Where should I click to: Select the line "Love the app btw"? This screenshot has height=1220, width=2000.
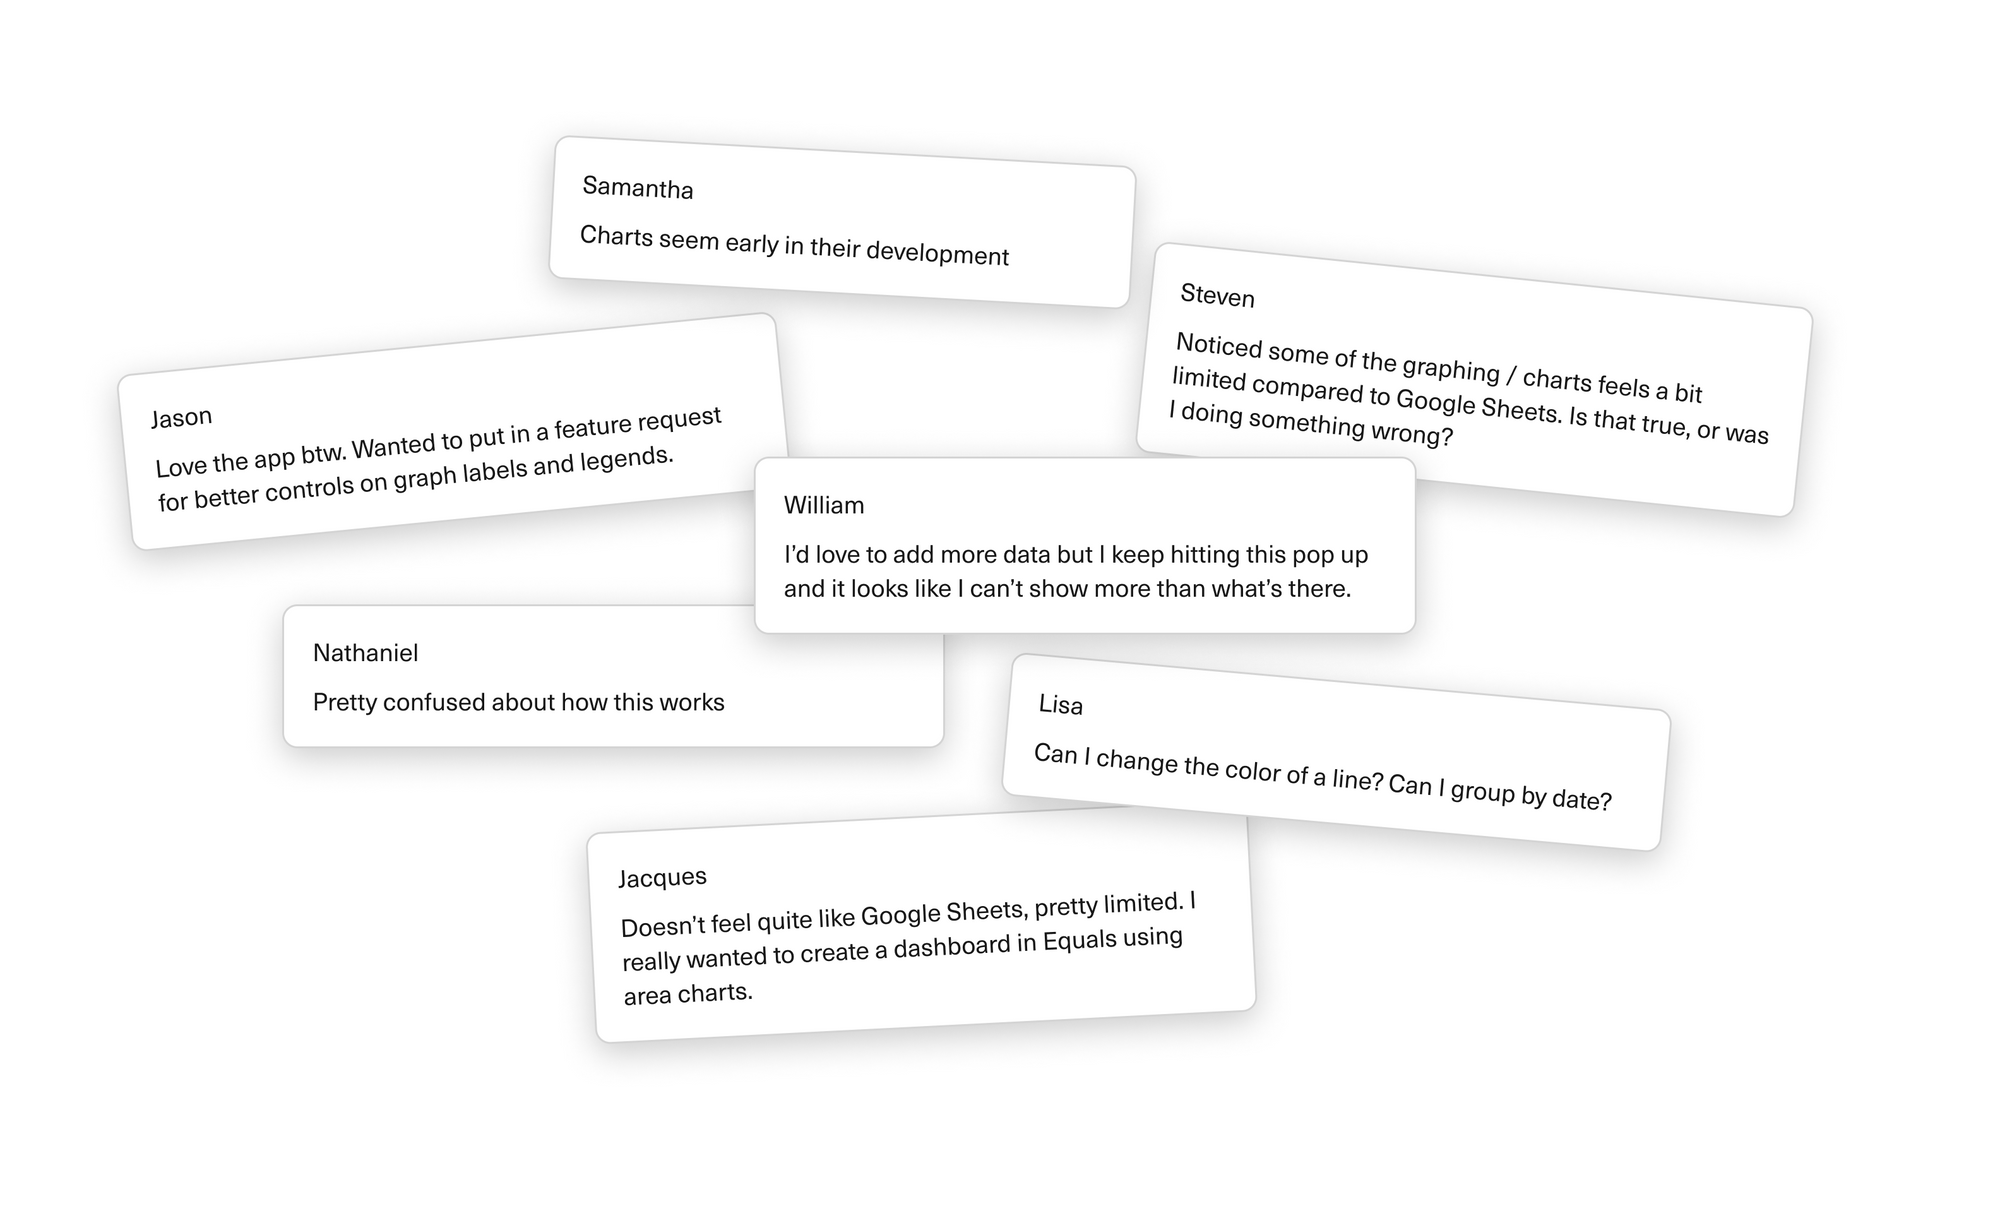438,442
